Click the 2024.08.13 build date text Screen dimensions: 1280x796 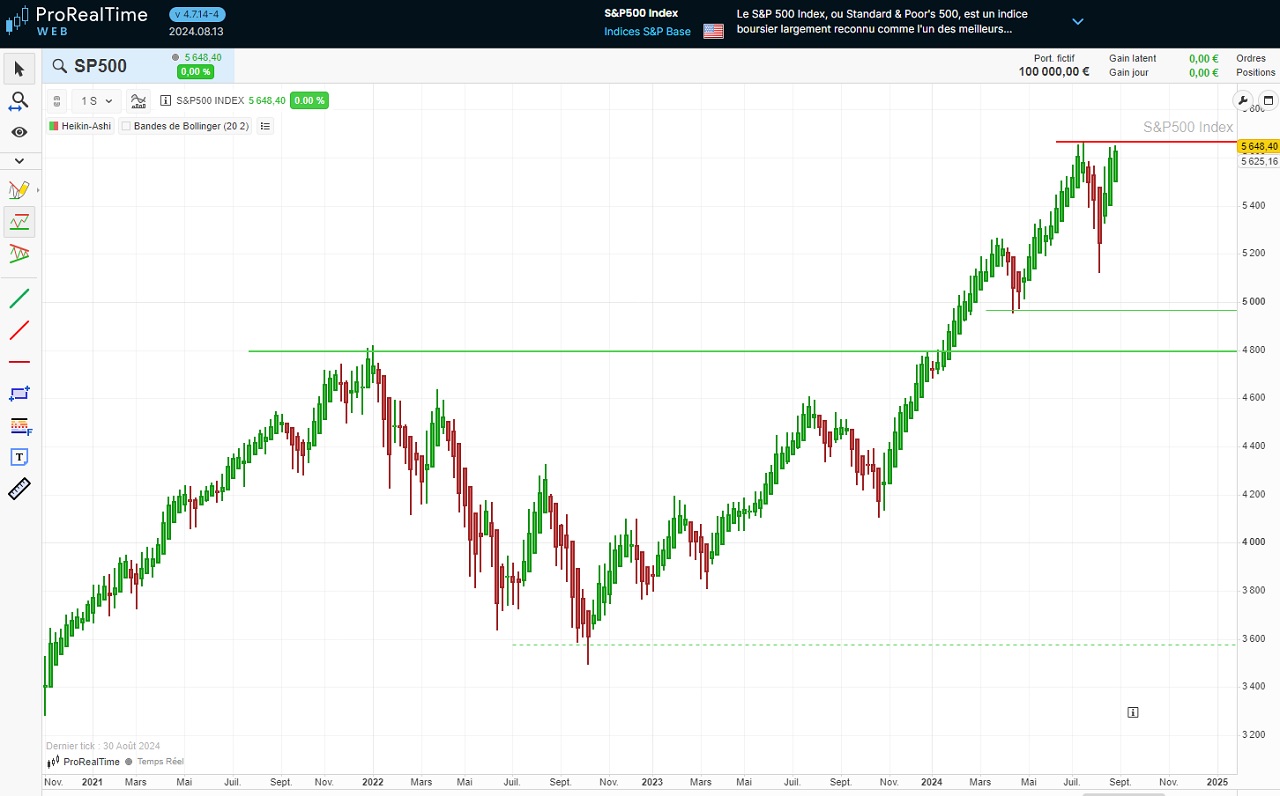[196, 31]
